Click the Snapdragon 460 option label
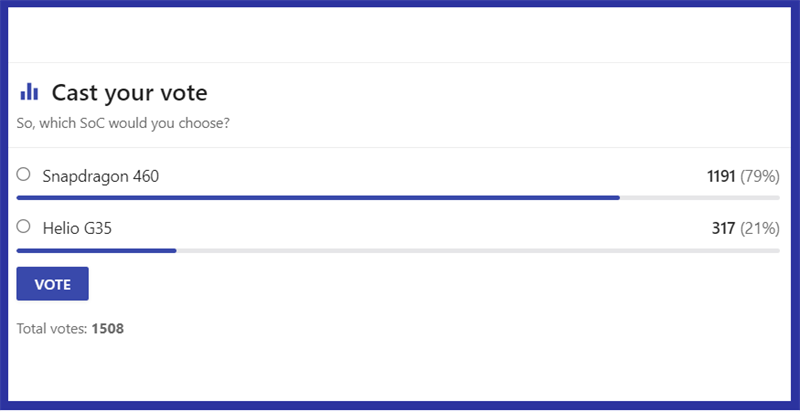This screenshot has height=412, width=800. (100, 176)
